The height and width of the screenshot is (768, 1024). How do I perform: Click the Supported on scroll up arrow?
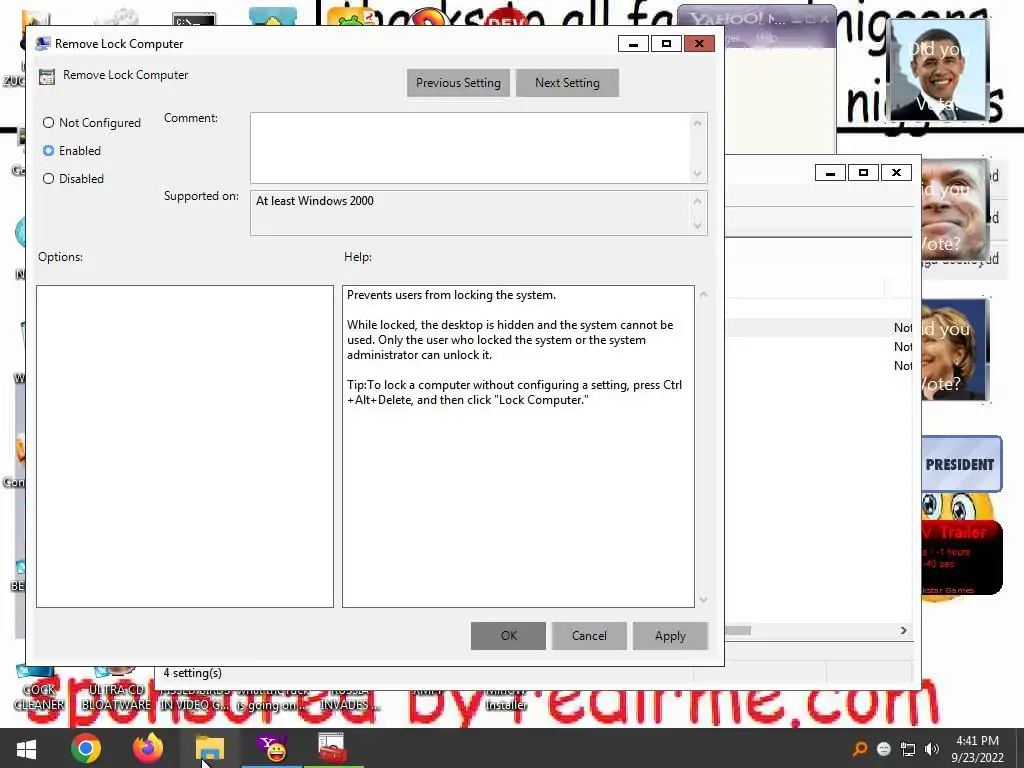[x=697, y=201]
